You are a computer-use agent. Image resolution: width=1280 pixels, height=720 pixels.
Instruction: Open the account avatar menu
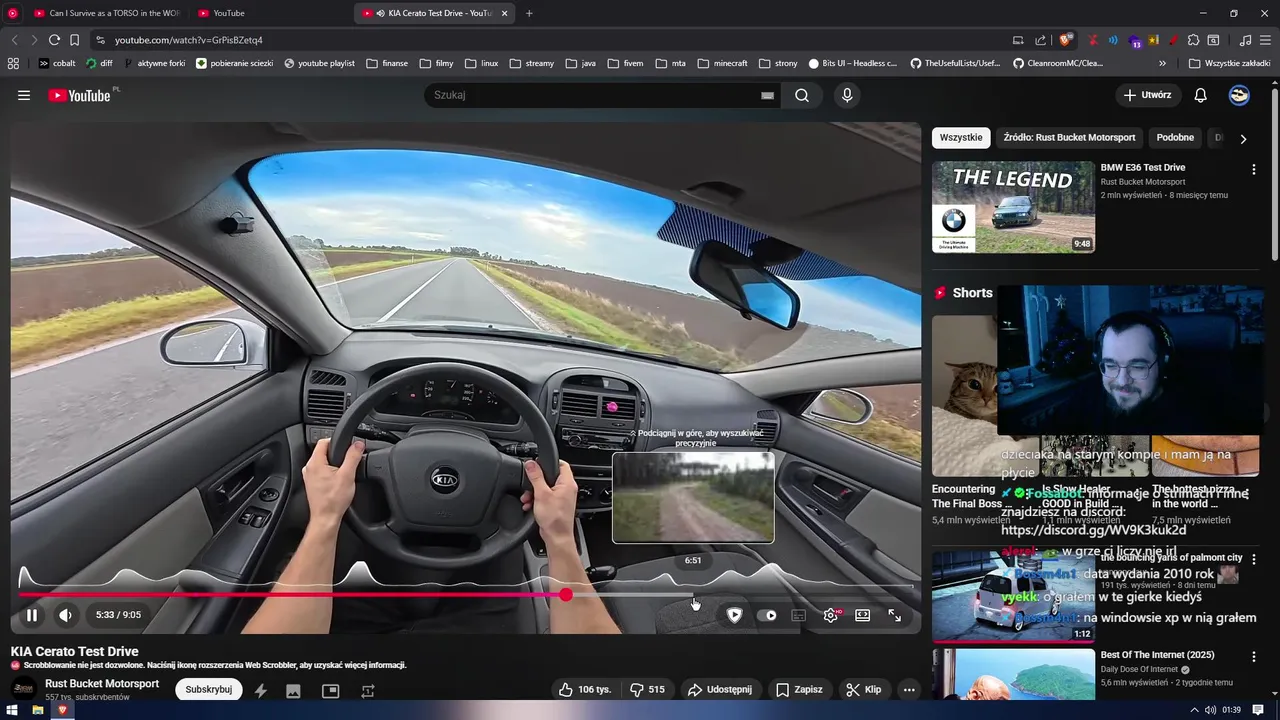[x=1239, y=95]
